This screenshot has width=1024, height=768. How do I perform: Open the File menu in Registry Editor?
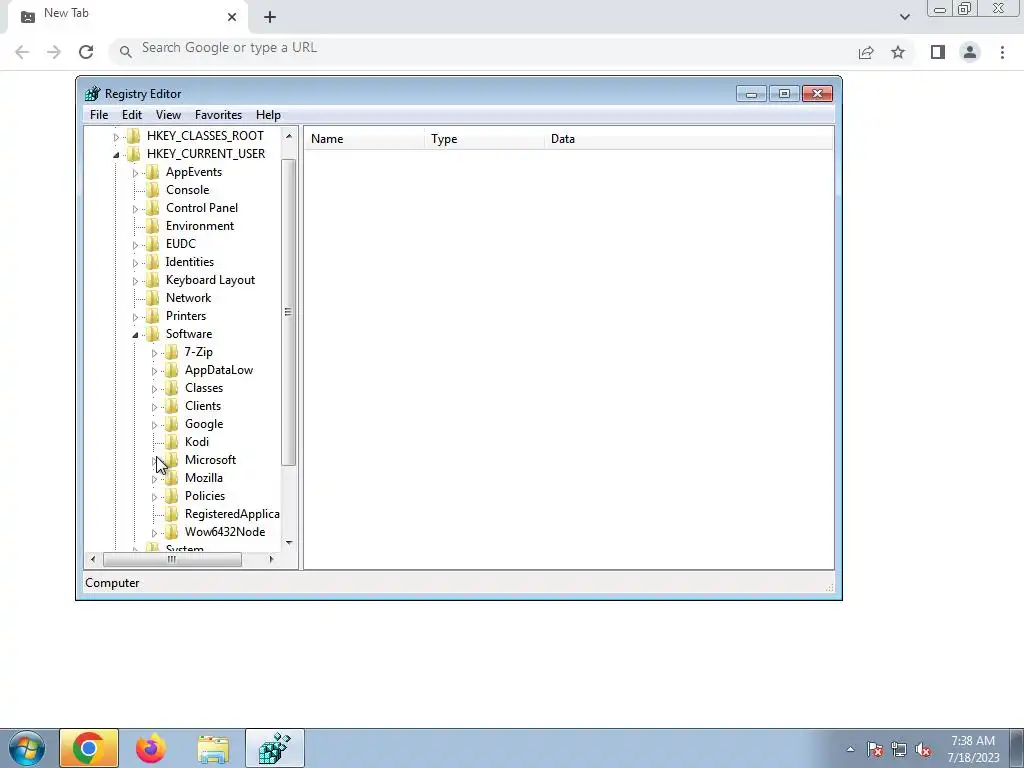coord(99,115)
